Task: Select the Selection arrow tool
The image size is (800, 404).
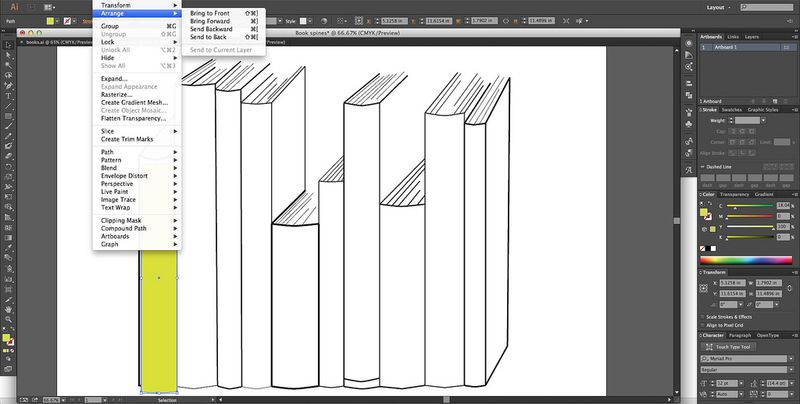Action: pos(8,46)
